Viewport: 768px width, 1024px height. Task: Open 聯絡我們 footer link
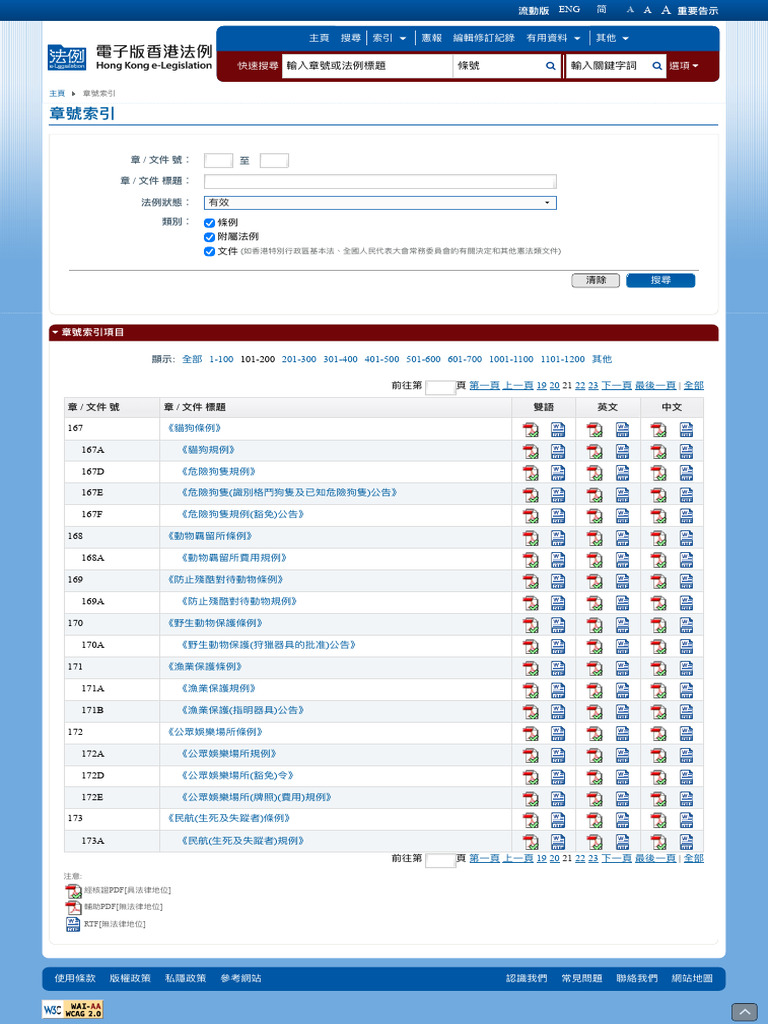point(637,978)
